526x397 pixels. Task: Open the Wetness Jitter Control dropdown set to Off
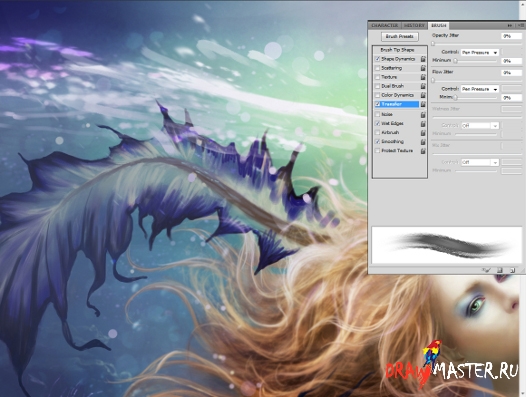pyautogui.click(x=480, y=126)
